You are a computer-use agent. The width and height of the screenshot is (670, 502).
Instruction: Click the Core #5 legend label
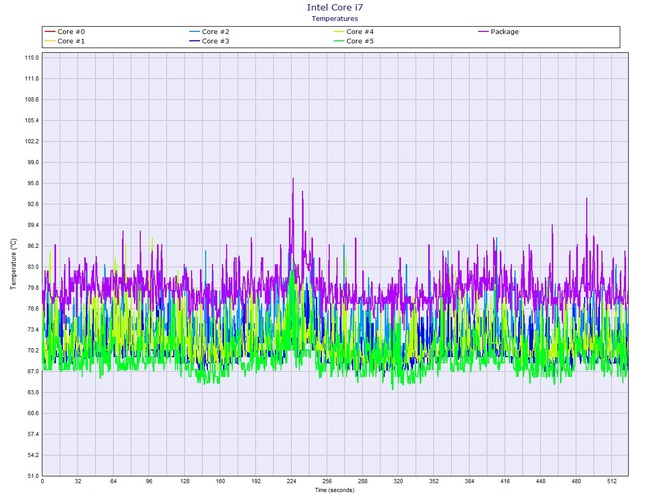tap(360, 41)
